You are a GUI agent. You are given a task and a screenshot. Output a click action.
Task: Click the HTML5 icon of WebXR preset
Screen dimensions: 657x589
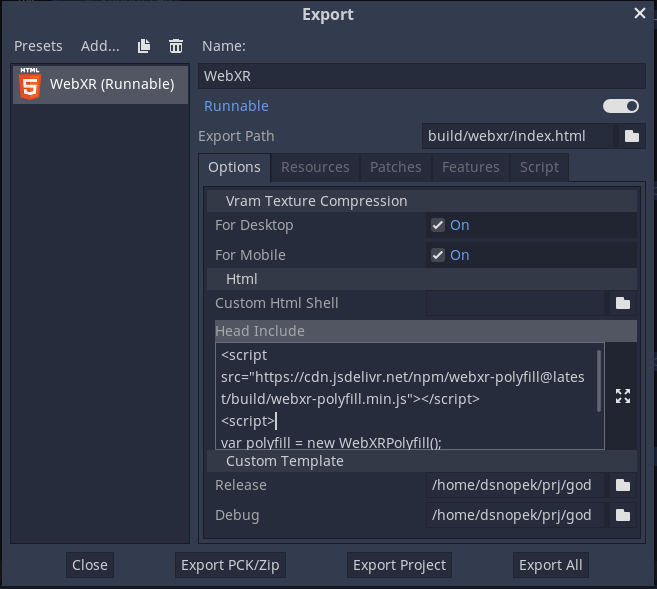point(30,84)
